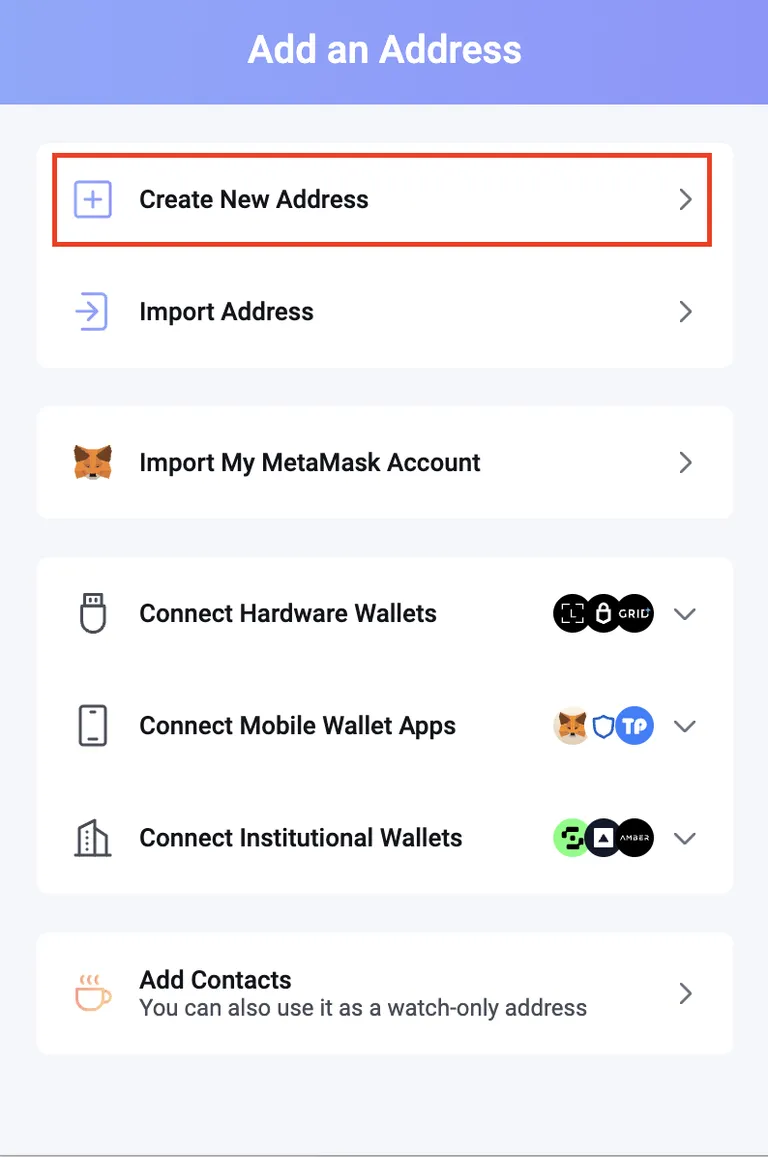Click the plus icon beside Create New Address
The height and width of the screenshot is (1157, 768).
click(93, 199)
